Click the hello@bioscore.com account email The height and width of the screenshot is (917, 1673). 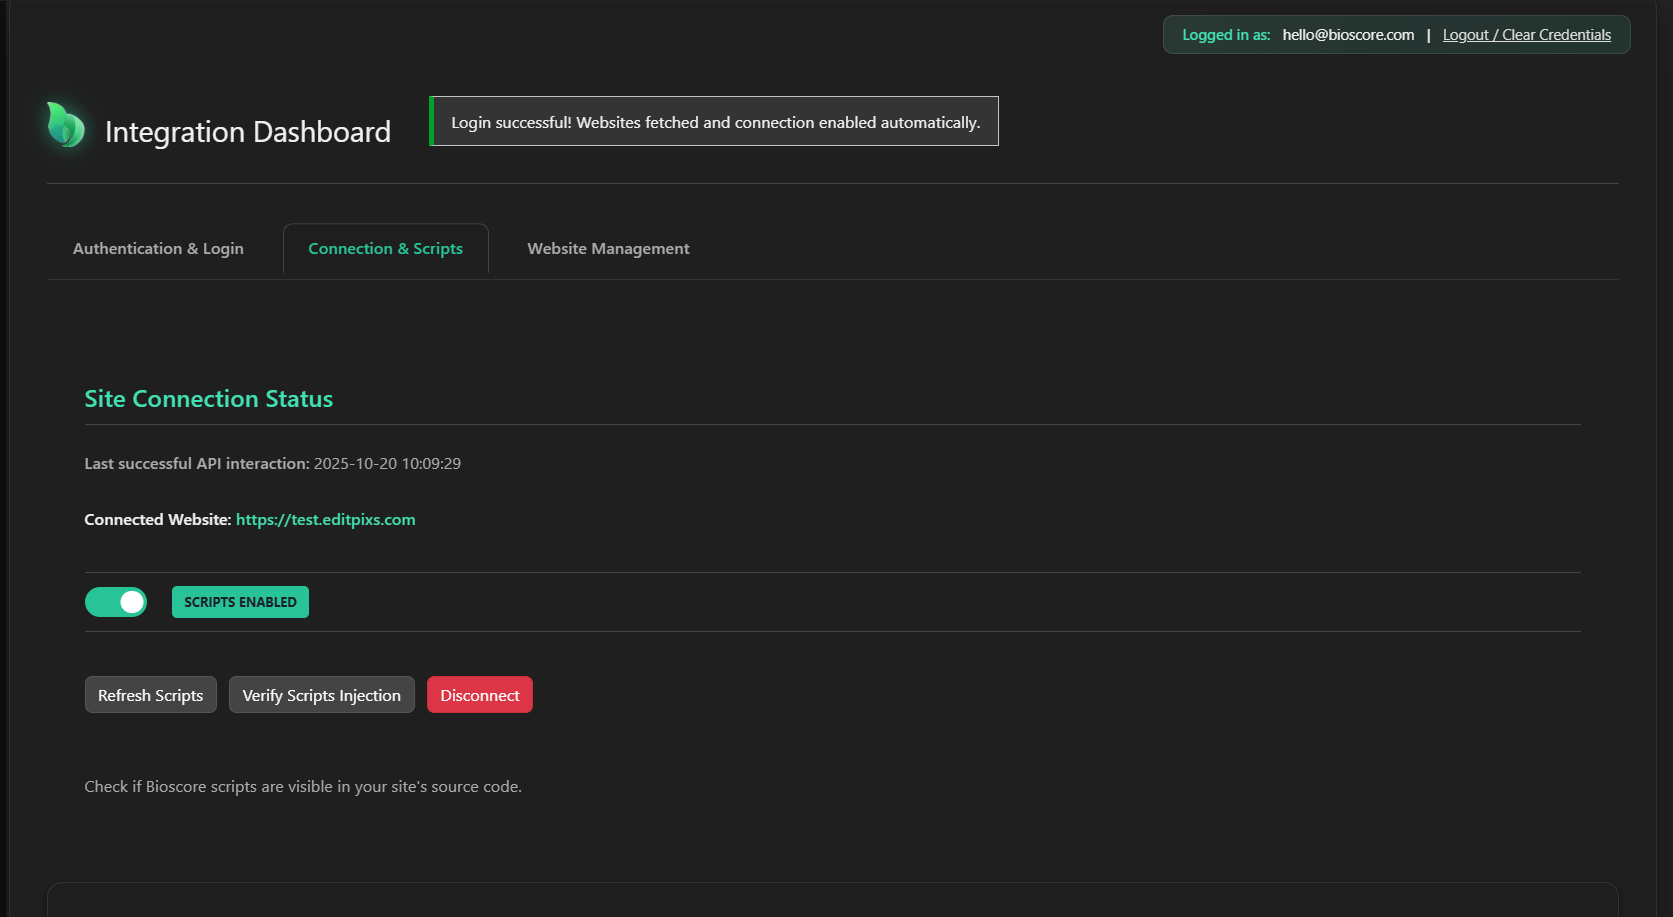pyautogui.click(x=1348, y=35)
